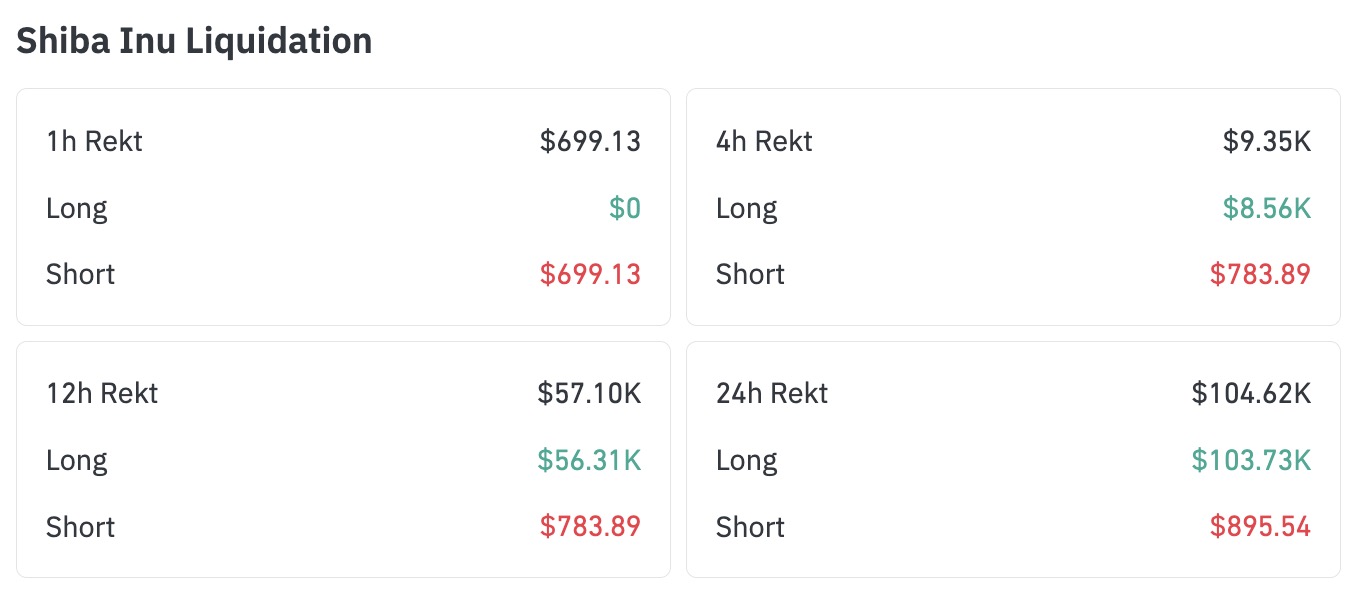Click the 24h Rekt total $104.62K

(x=1251, y=393)
